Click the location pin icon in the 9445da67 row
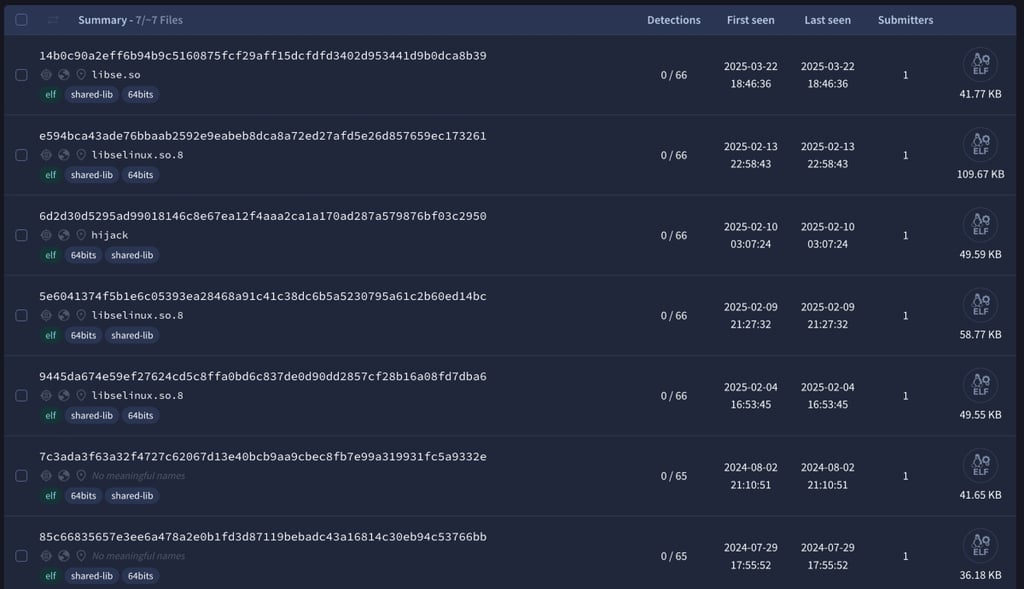The height and width of the screenshot is (589, 1024). click(x=81, y=396)
